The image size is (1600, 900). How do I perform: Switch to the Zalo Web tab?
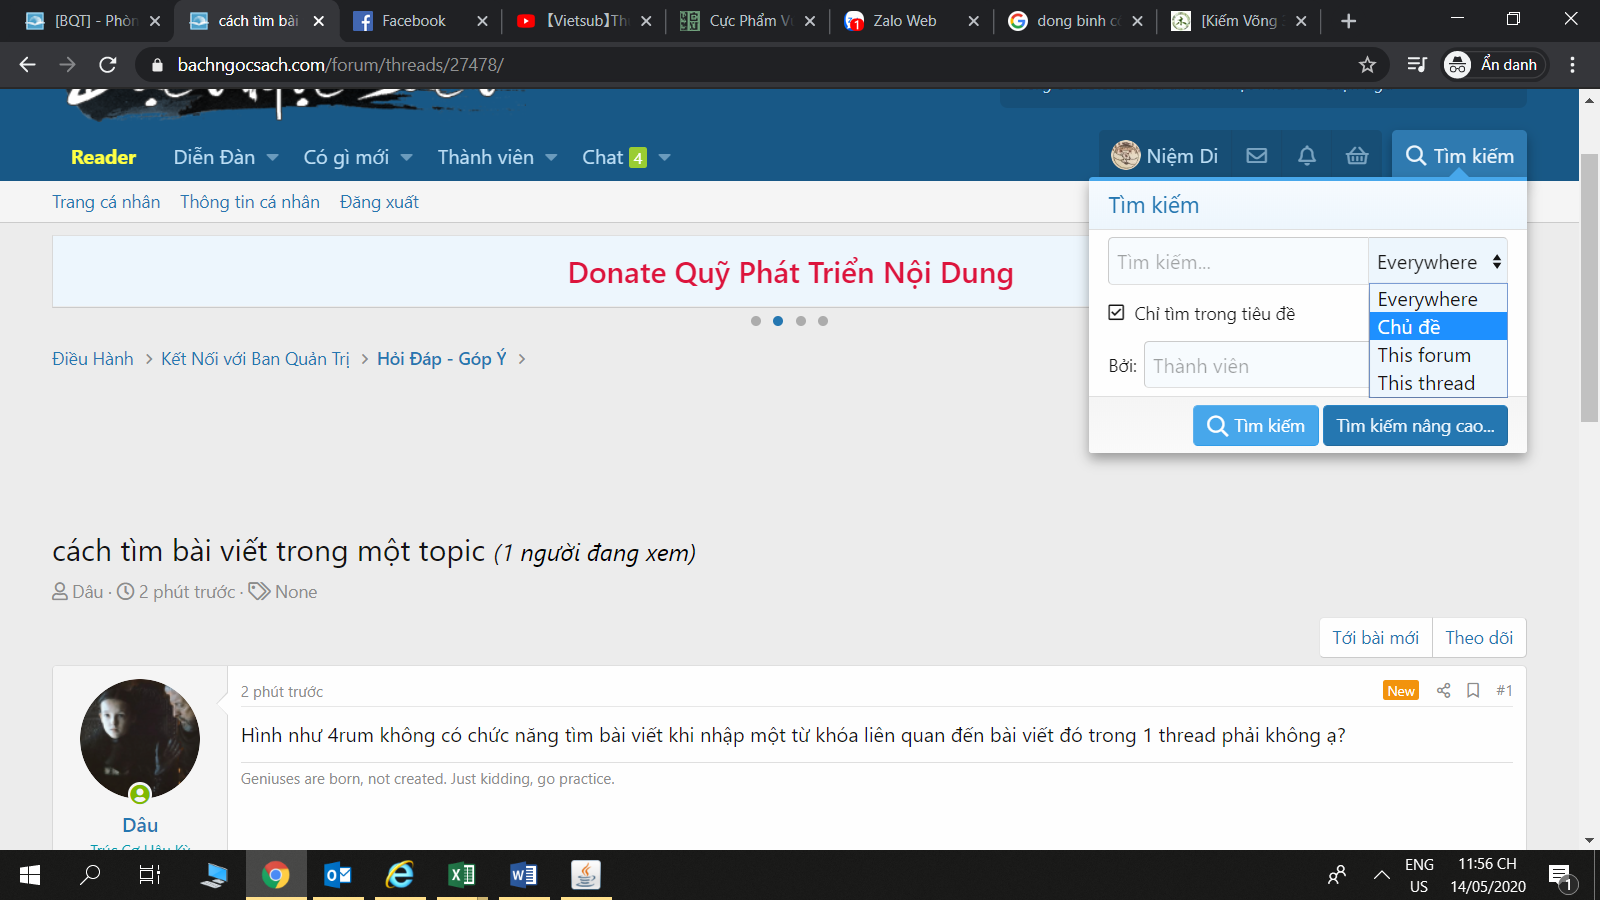(904, 21)
